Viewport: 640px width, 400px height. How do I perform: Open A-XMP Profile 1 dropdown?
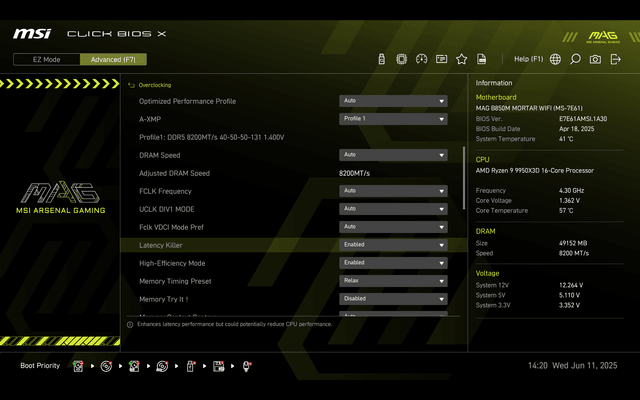pos(393,119)
